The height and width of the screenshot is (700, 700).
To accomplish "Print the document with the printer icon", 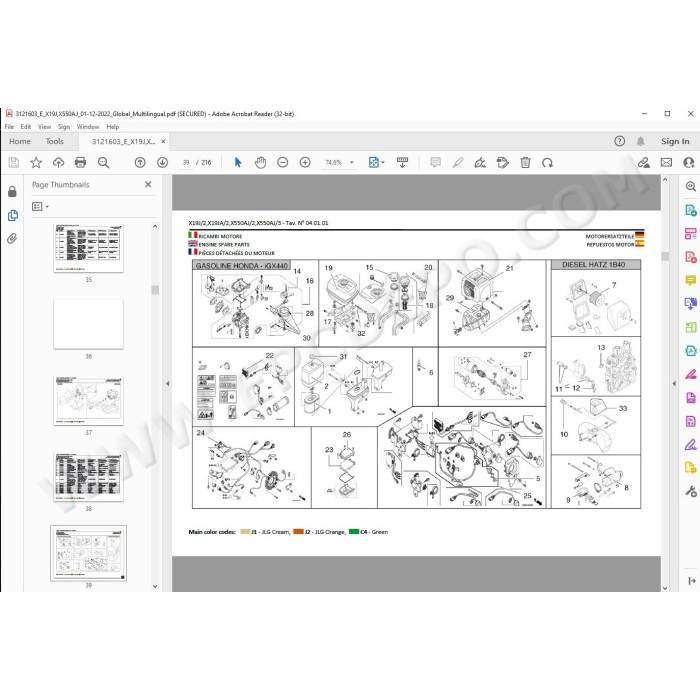I will pyautogui.click(x=80, y=162).
